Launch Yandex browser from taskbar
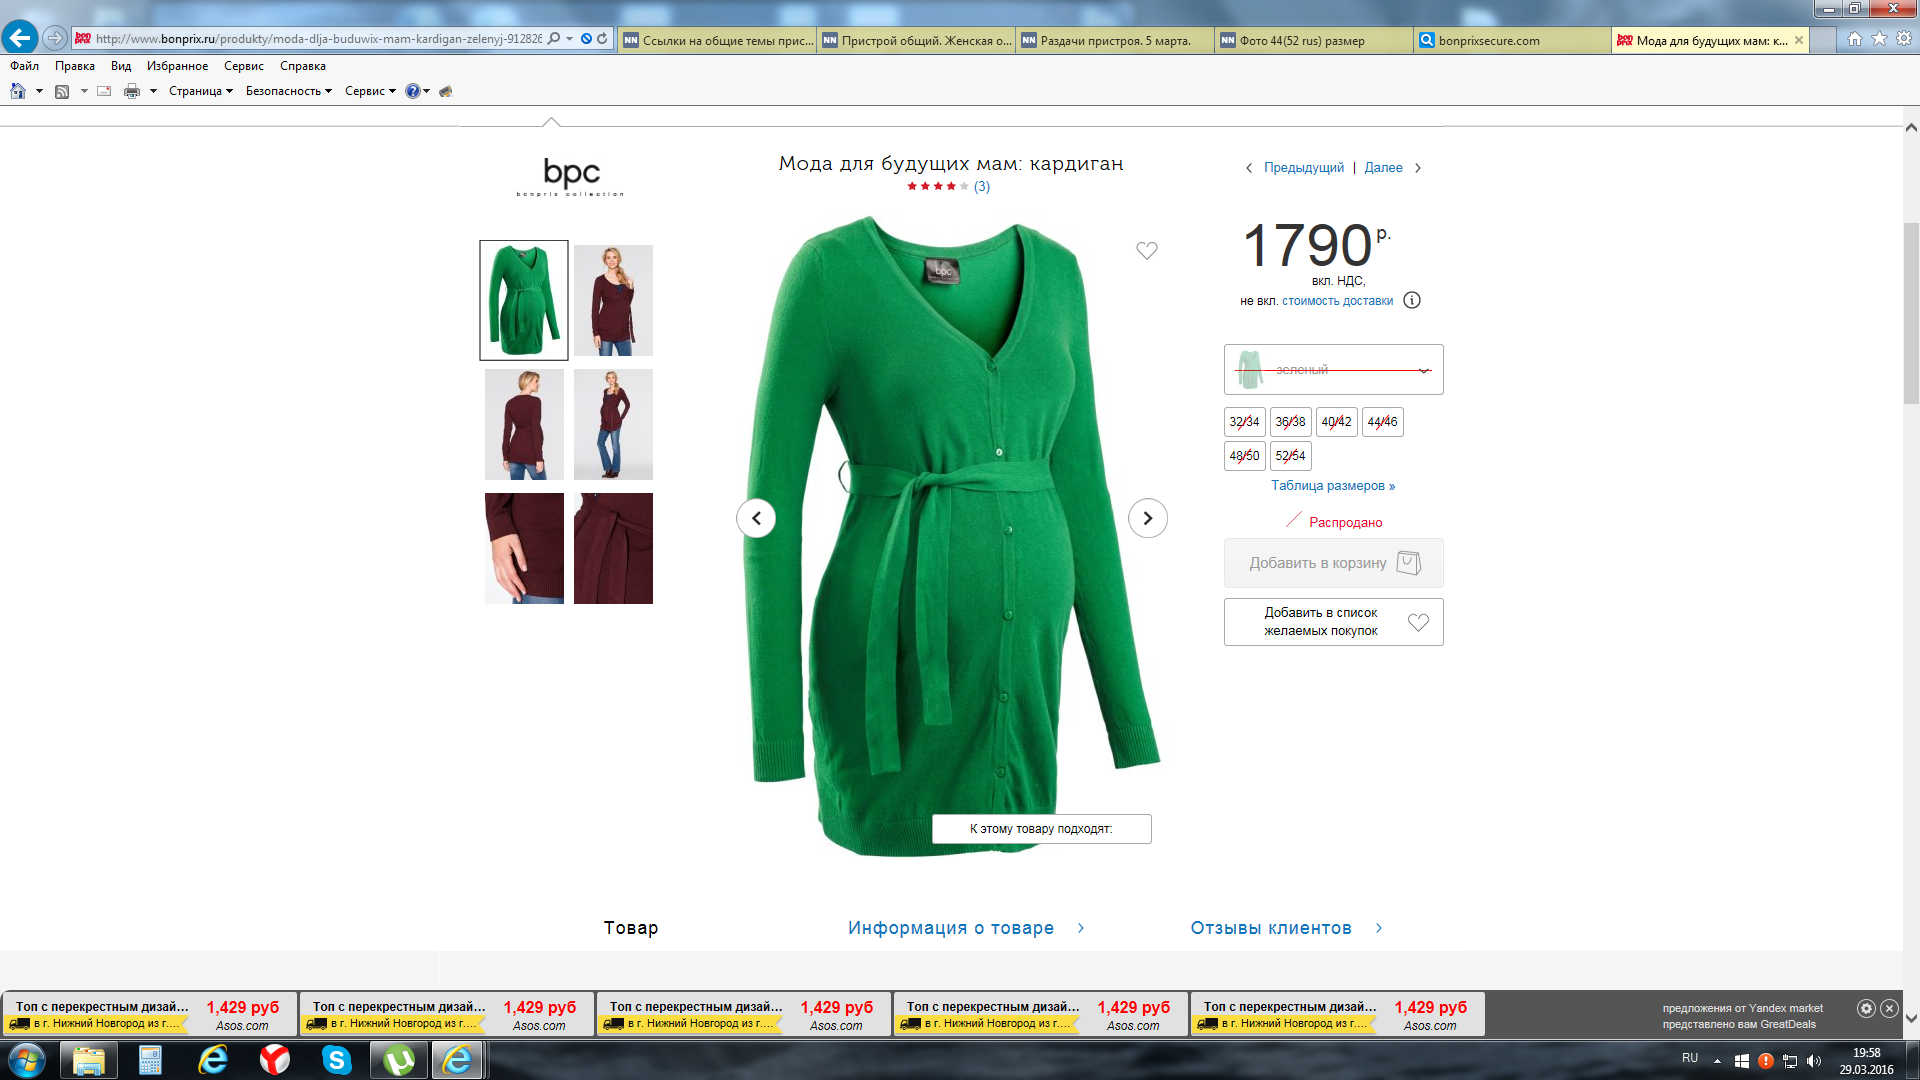Image resolution: width=1920 pixels, height=1080 pixels. [x=274, y=1060]
